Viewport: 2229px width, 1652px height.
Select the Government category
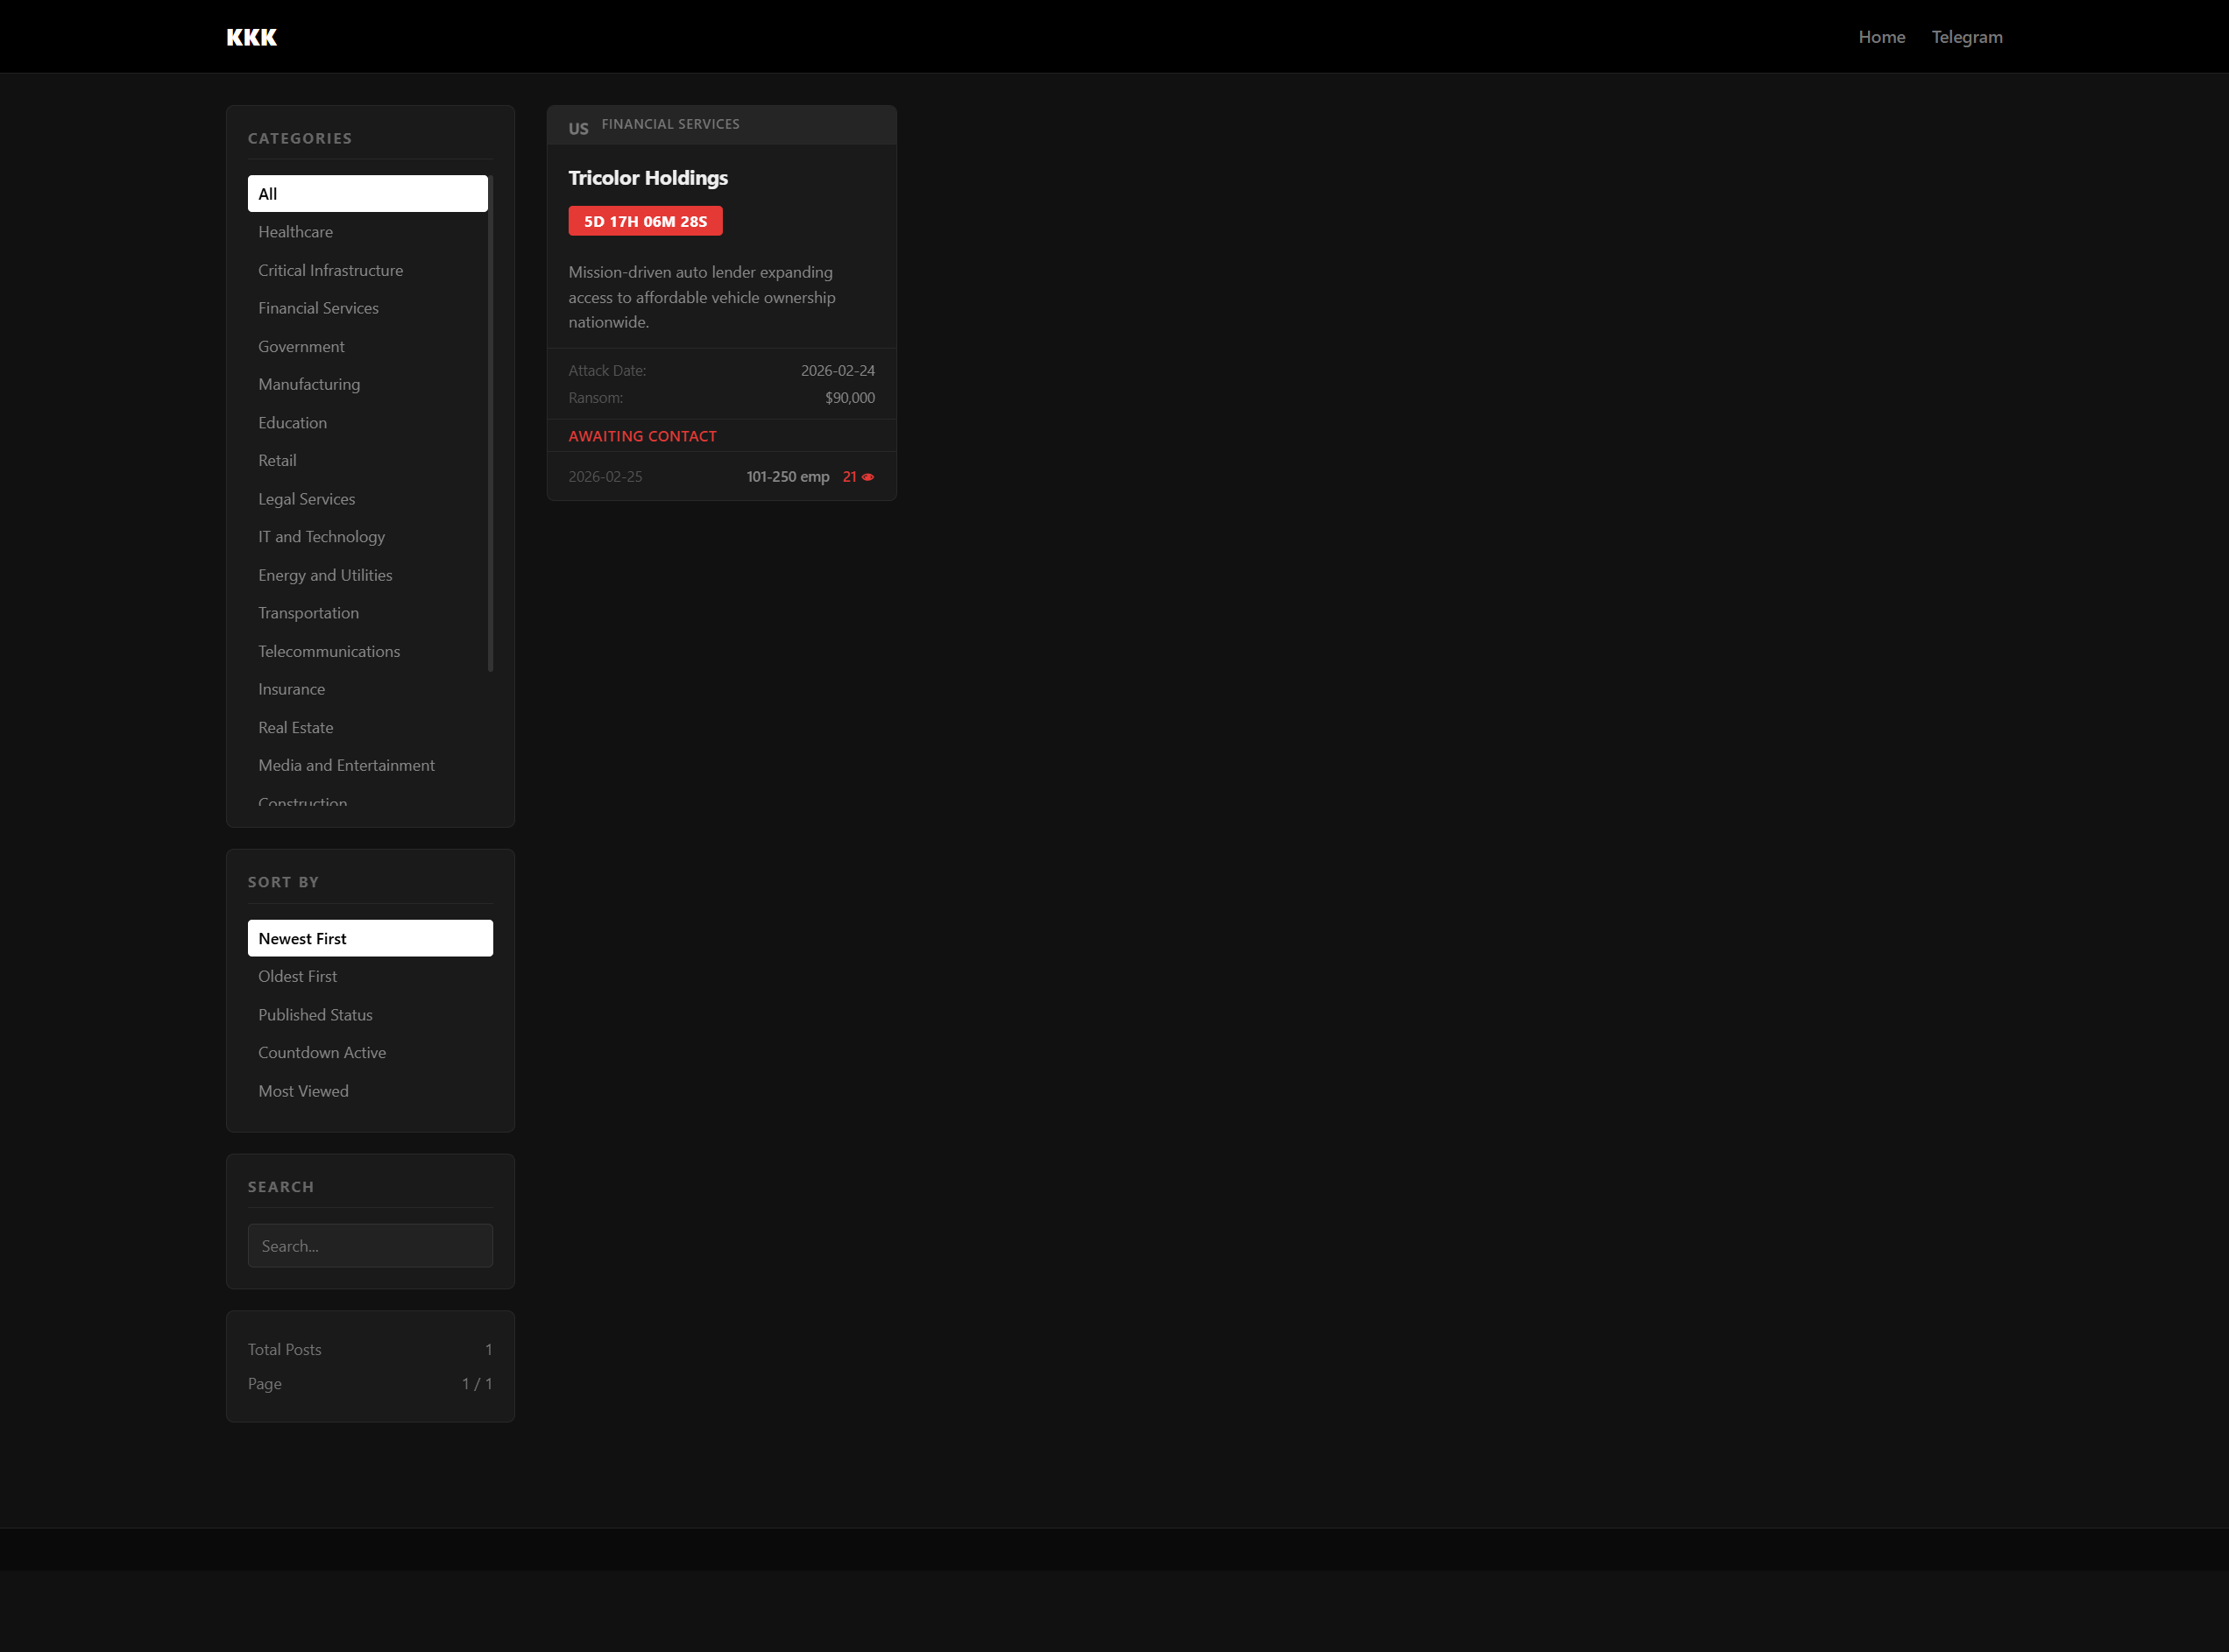[x=301, y=347]
